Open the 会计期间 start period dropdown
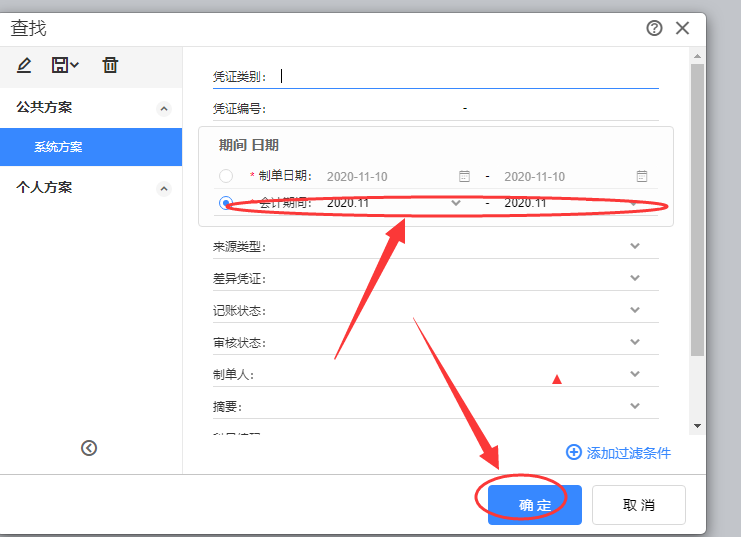 [456, 203]
